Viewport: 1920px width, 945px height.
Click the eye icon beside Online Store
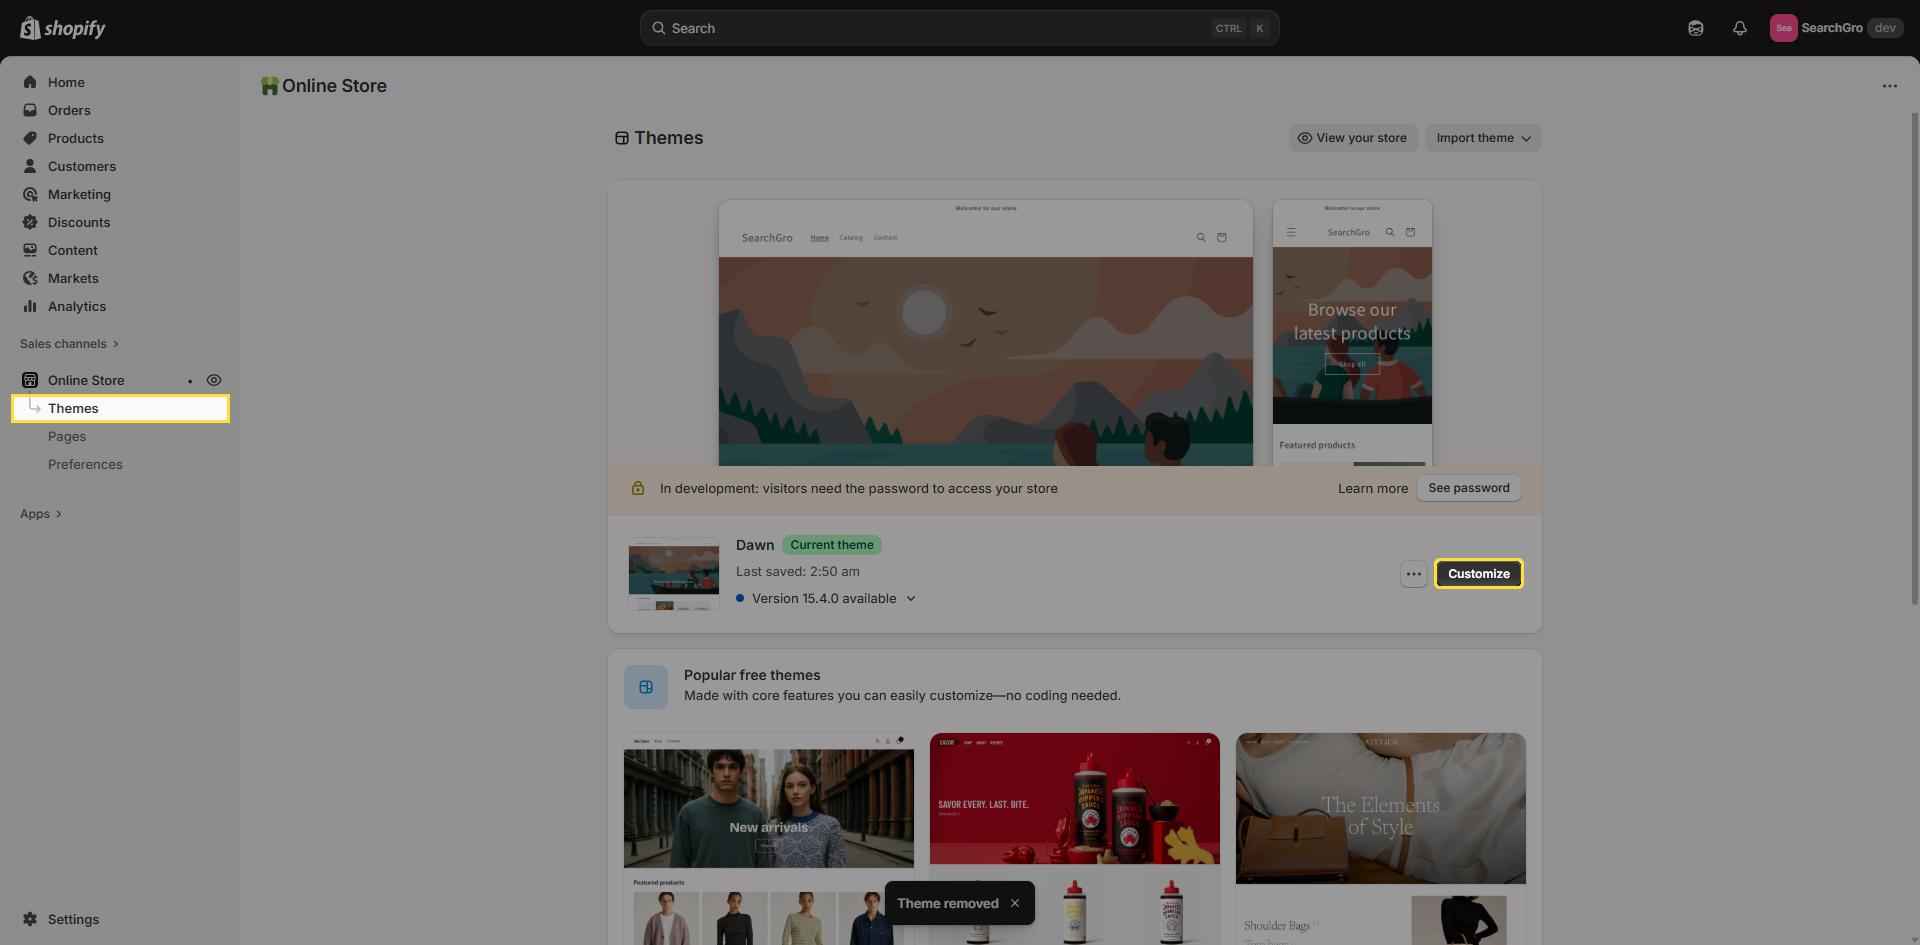[x=213, y=380]
